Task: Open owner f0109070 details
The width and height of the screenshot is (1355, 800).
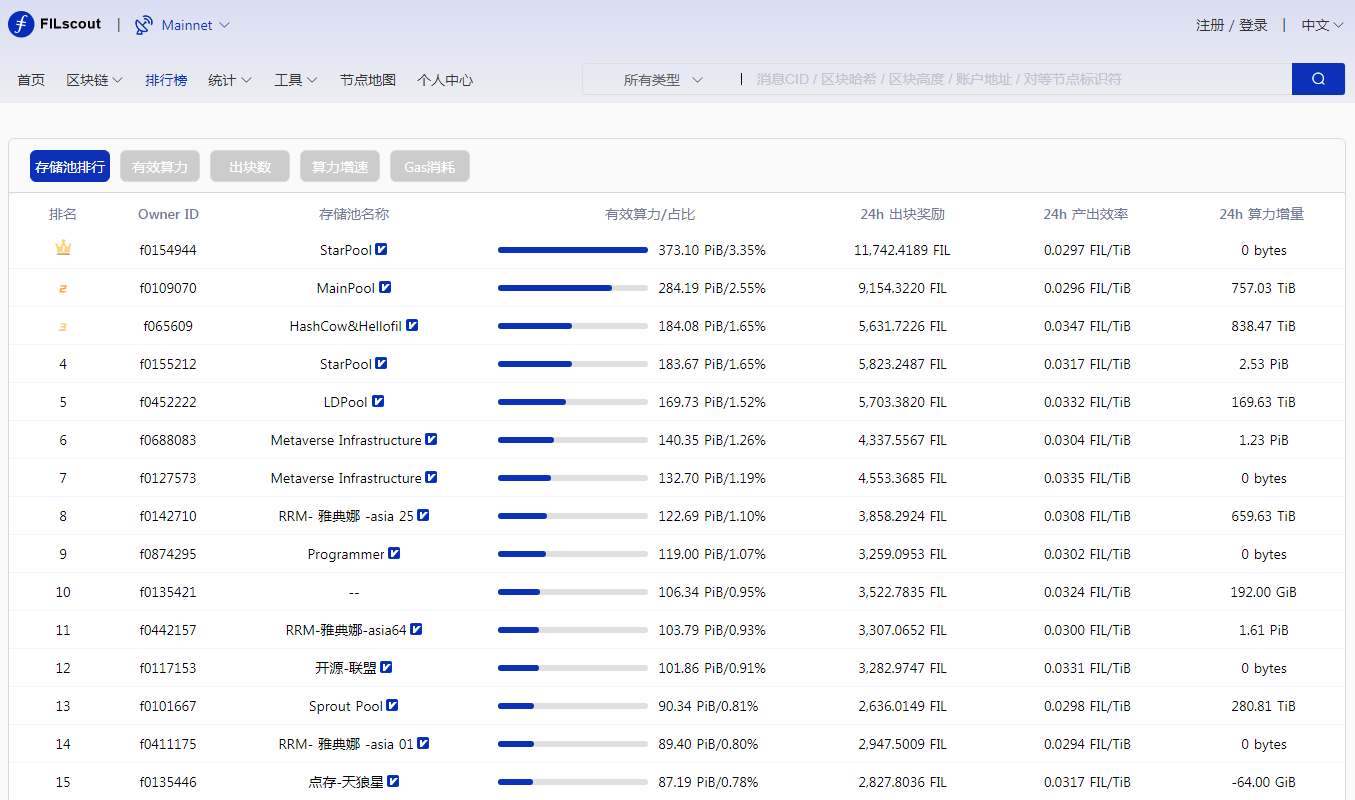Action: [168, 288]
